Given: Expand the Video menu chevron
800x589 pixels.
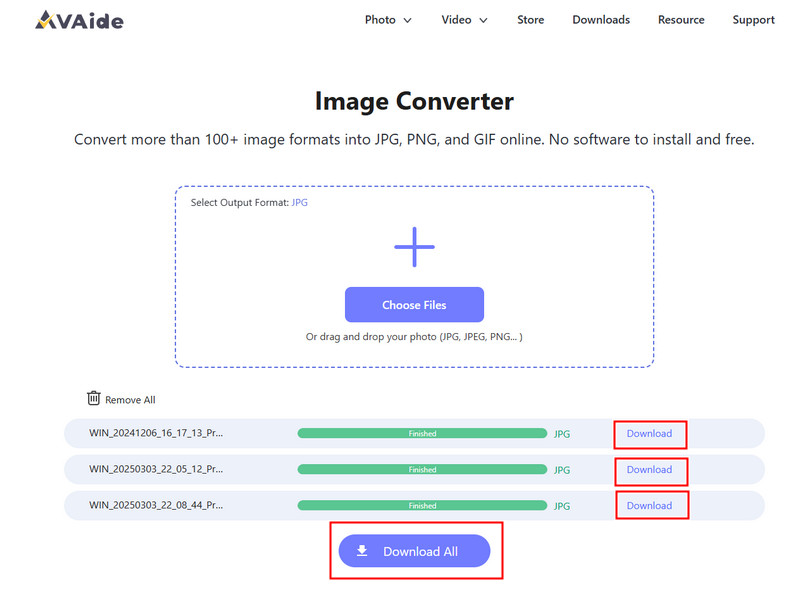Looking at the screenshot, I should click(x=483, y=20).
